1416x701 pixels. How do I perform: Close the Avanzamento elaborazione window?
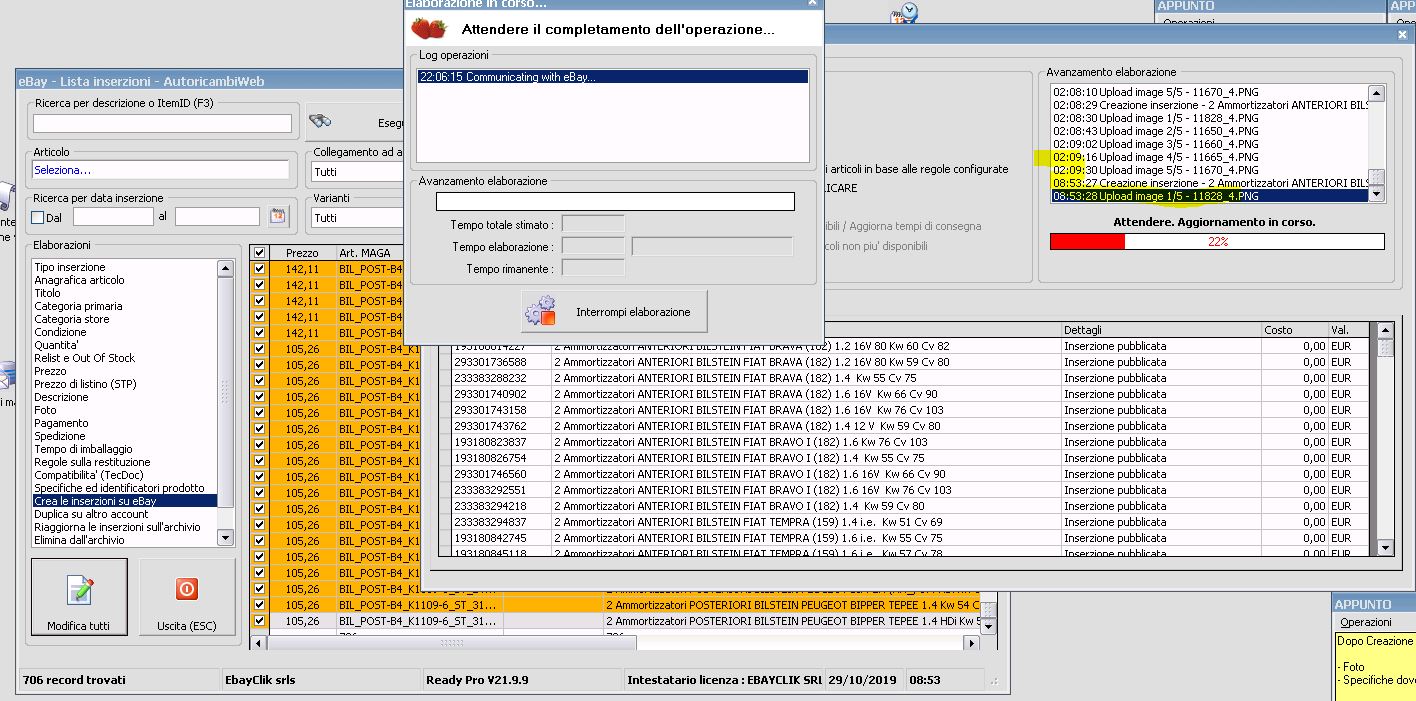[1402, 34]
